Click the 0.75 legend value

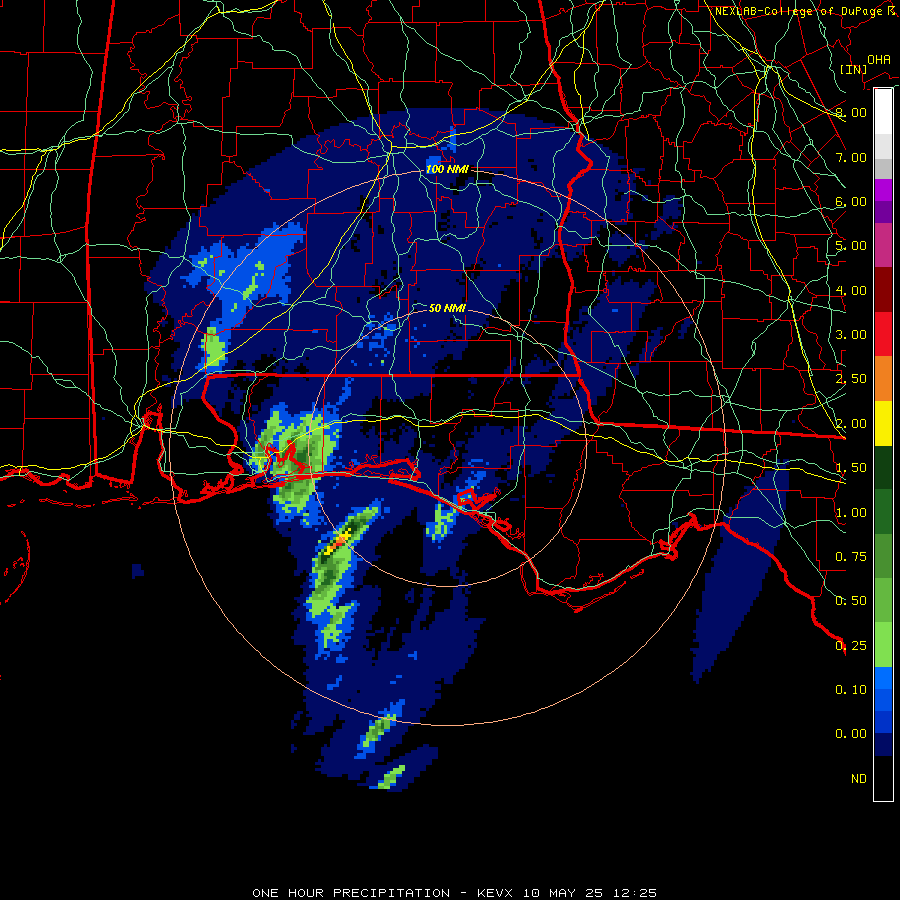point(851,557)
